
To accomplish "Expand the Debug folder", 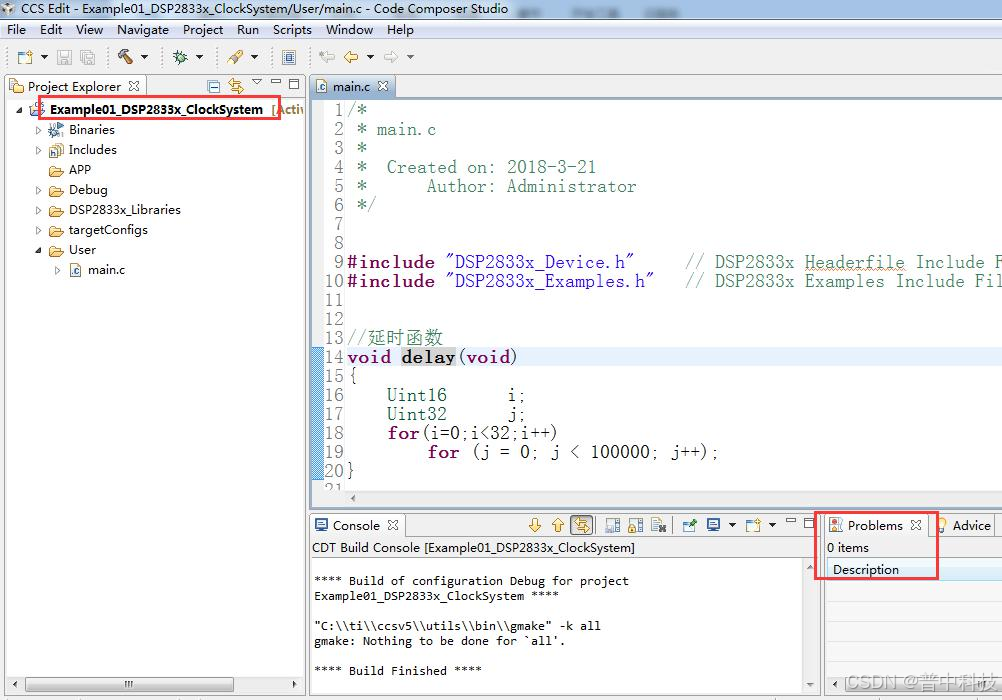I will point(38,191).
